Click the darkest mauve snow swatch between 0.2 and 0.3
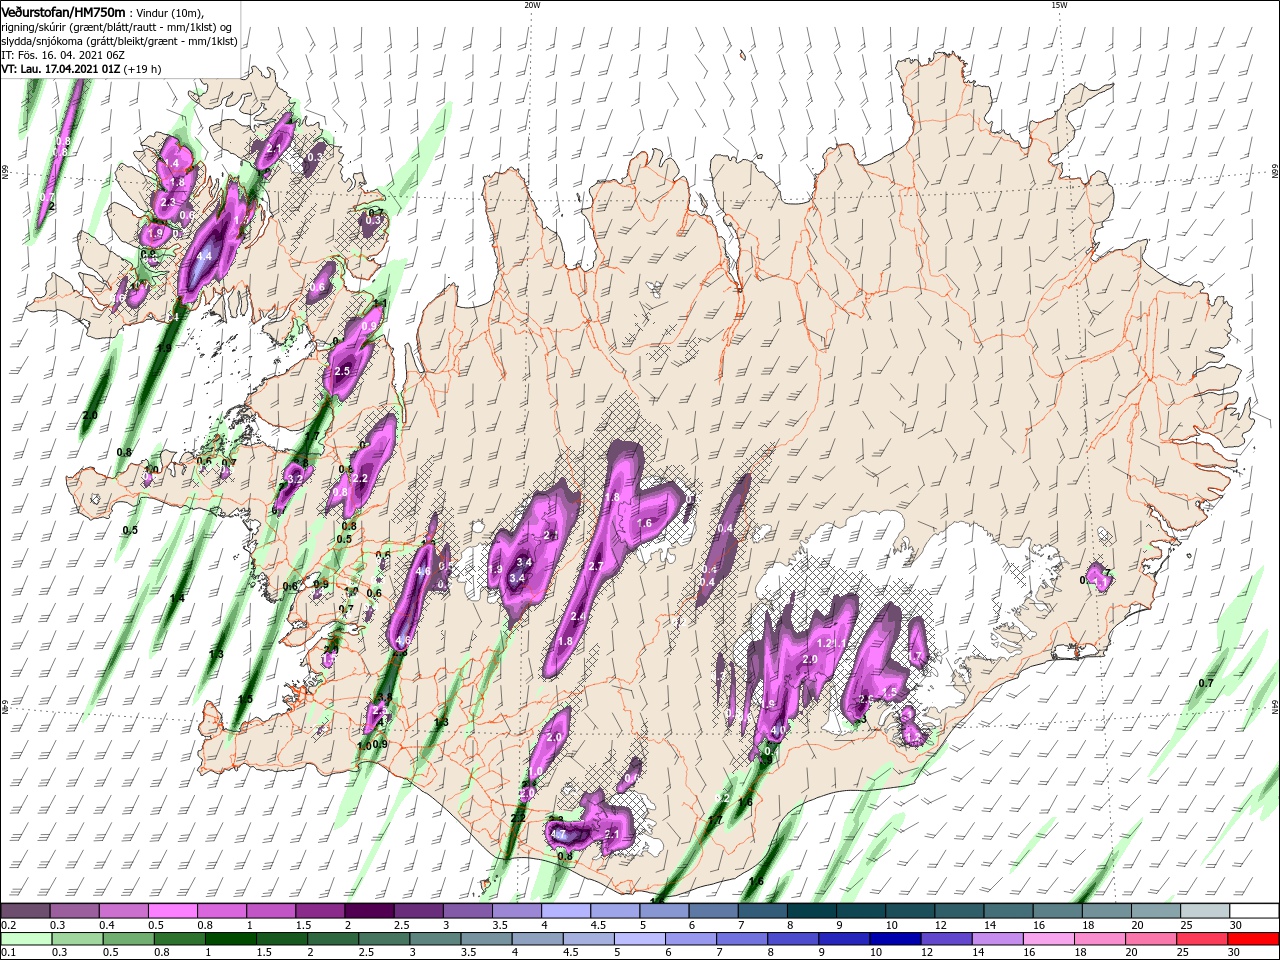Viewport: 1280px width, 960px height. 25,911
